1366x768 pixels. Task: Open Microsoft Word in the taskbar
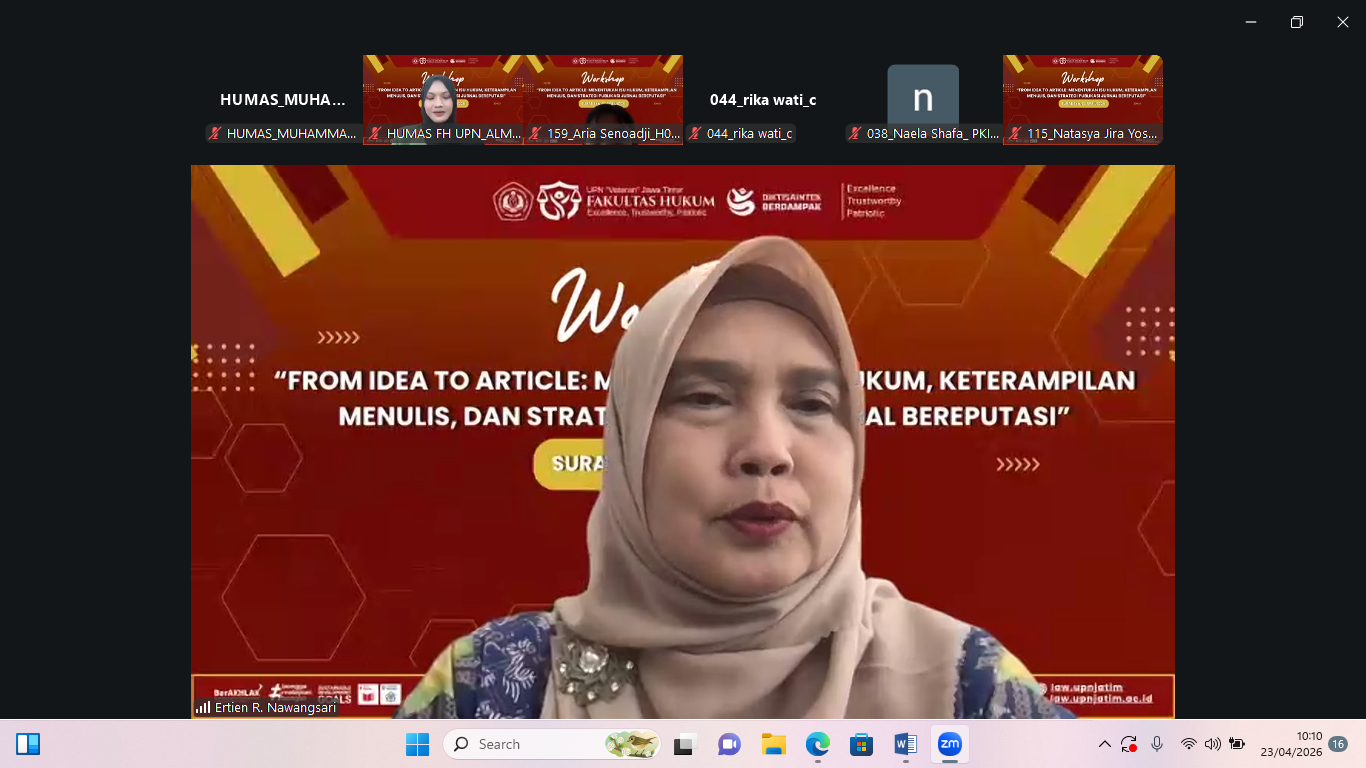tap(905, 744)
